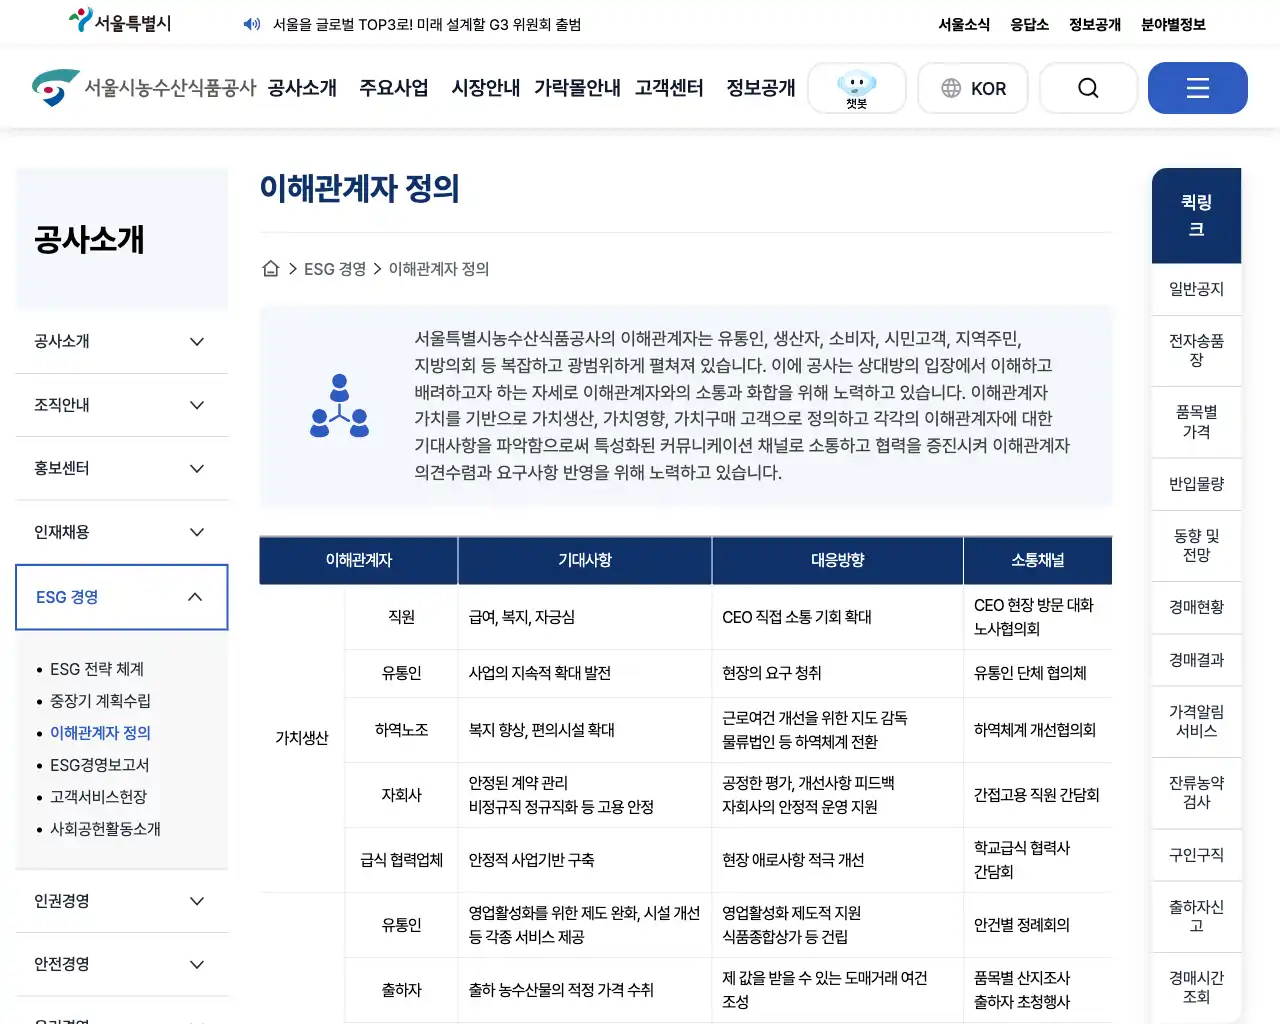Click 응답소 top utility link

point(1030,24)
